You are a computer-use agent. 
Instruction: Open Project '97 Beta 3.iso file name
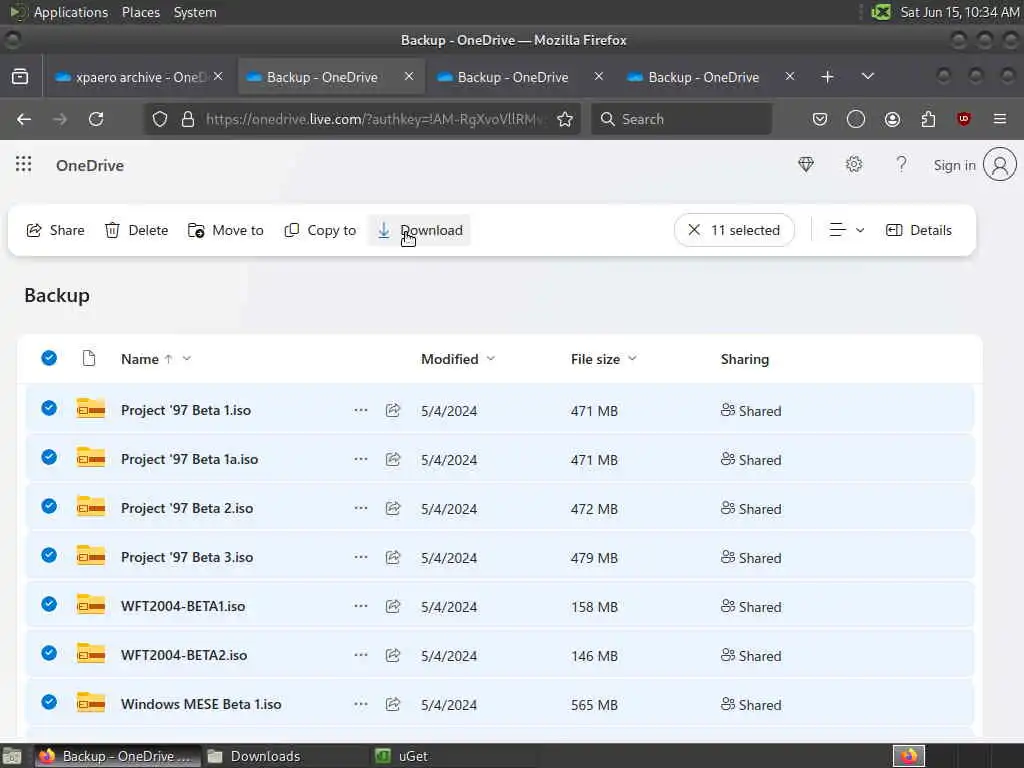coord(187,557)
